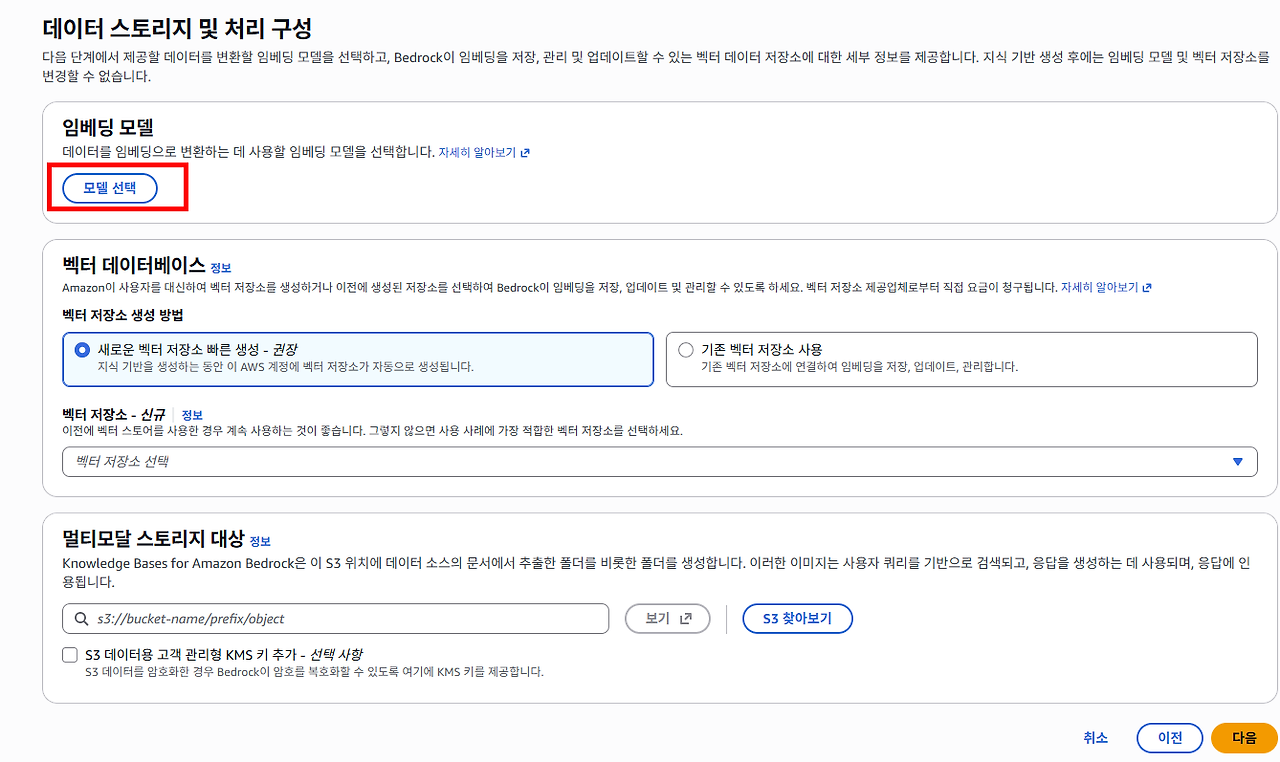
Task: Click the 모델 선택 button
Action: 110,188
